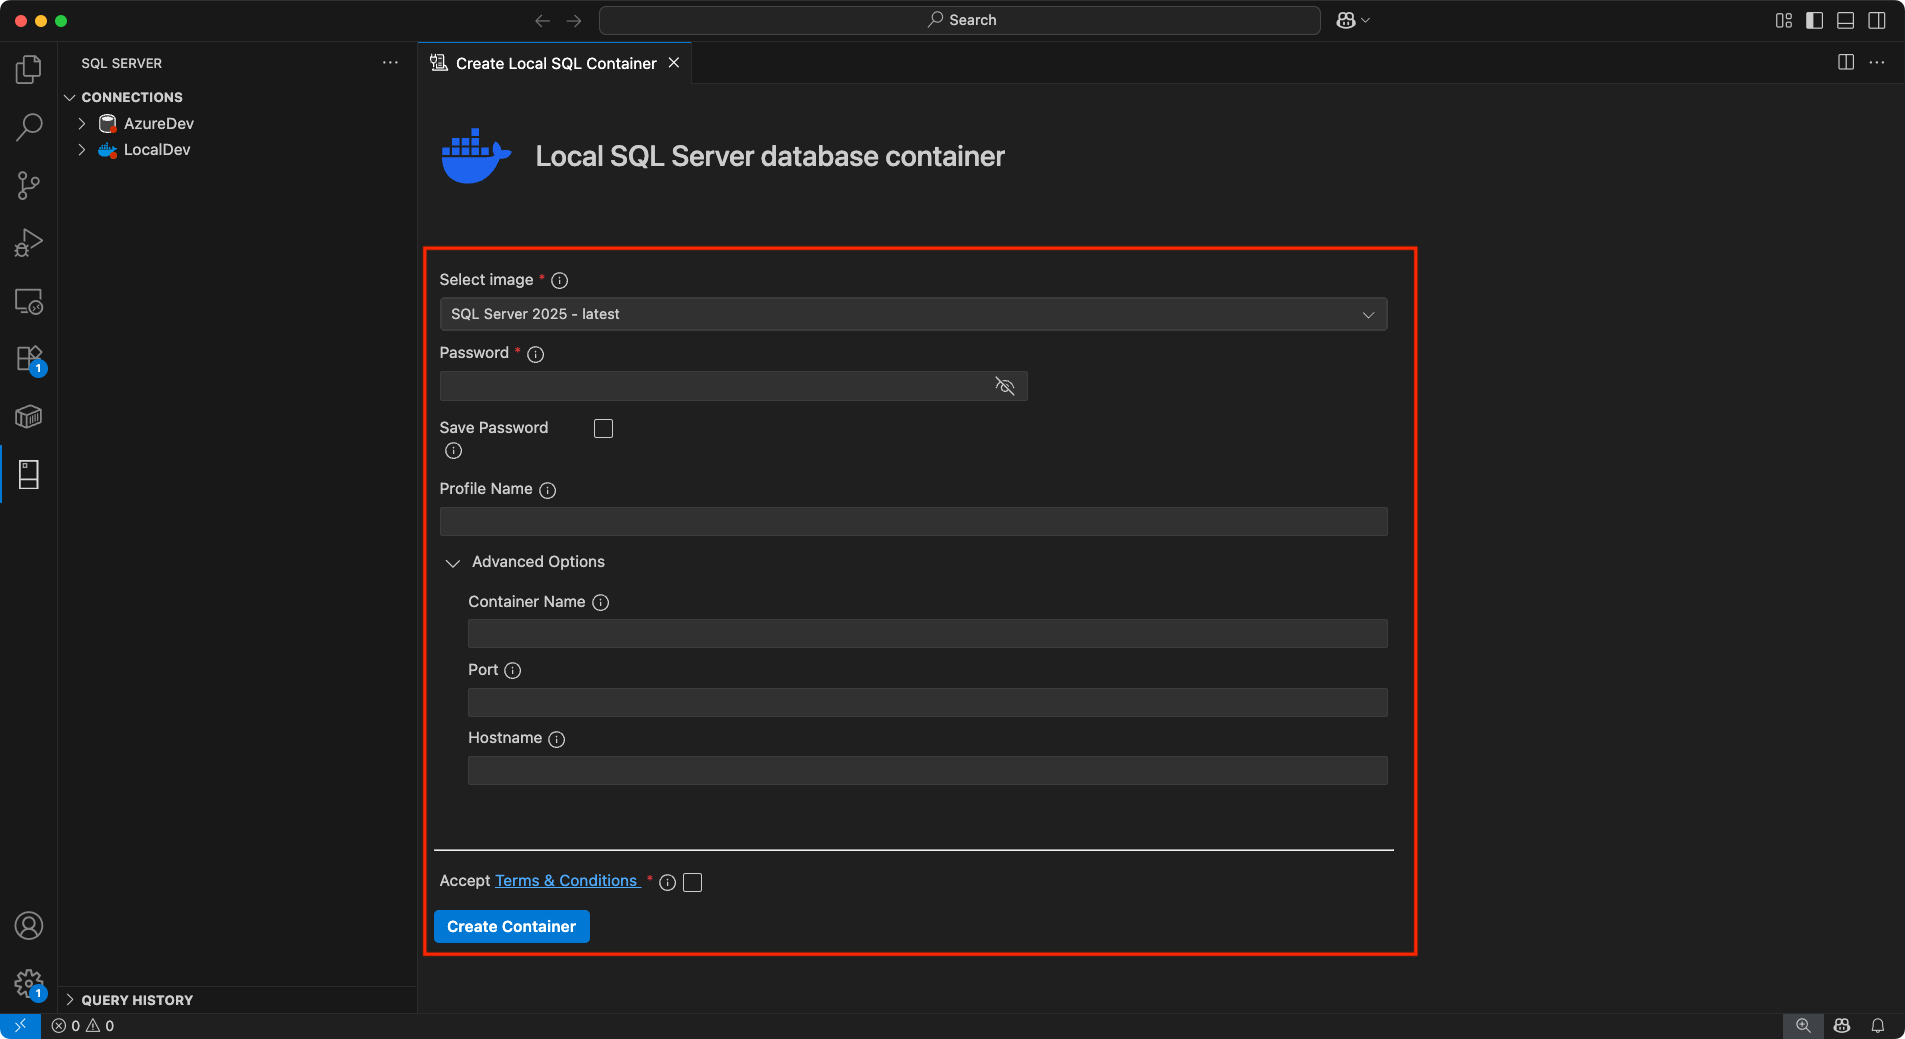Open the Run and Debug view
Viewport: 1905px width, 1039px height.
pos(29,242)
